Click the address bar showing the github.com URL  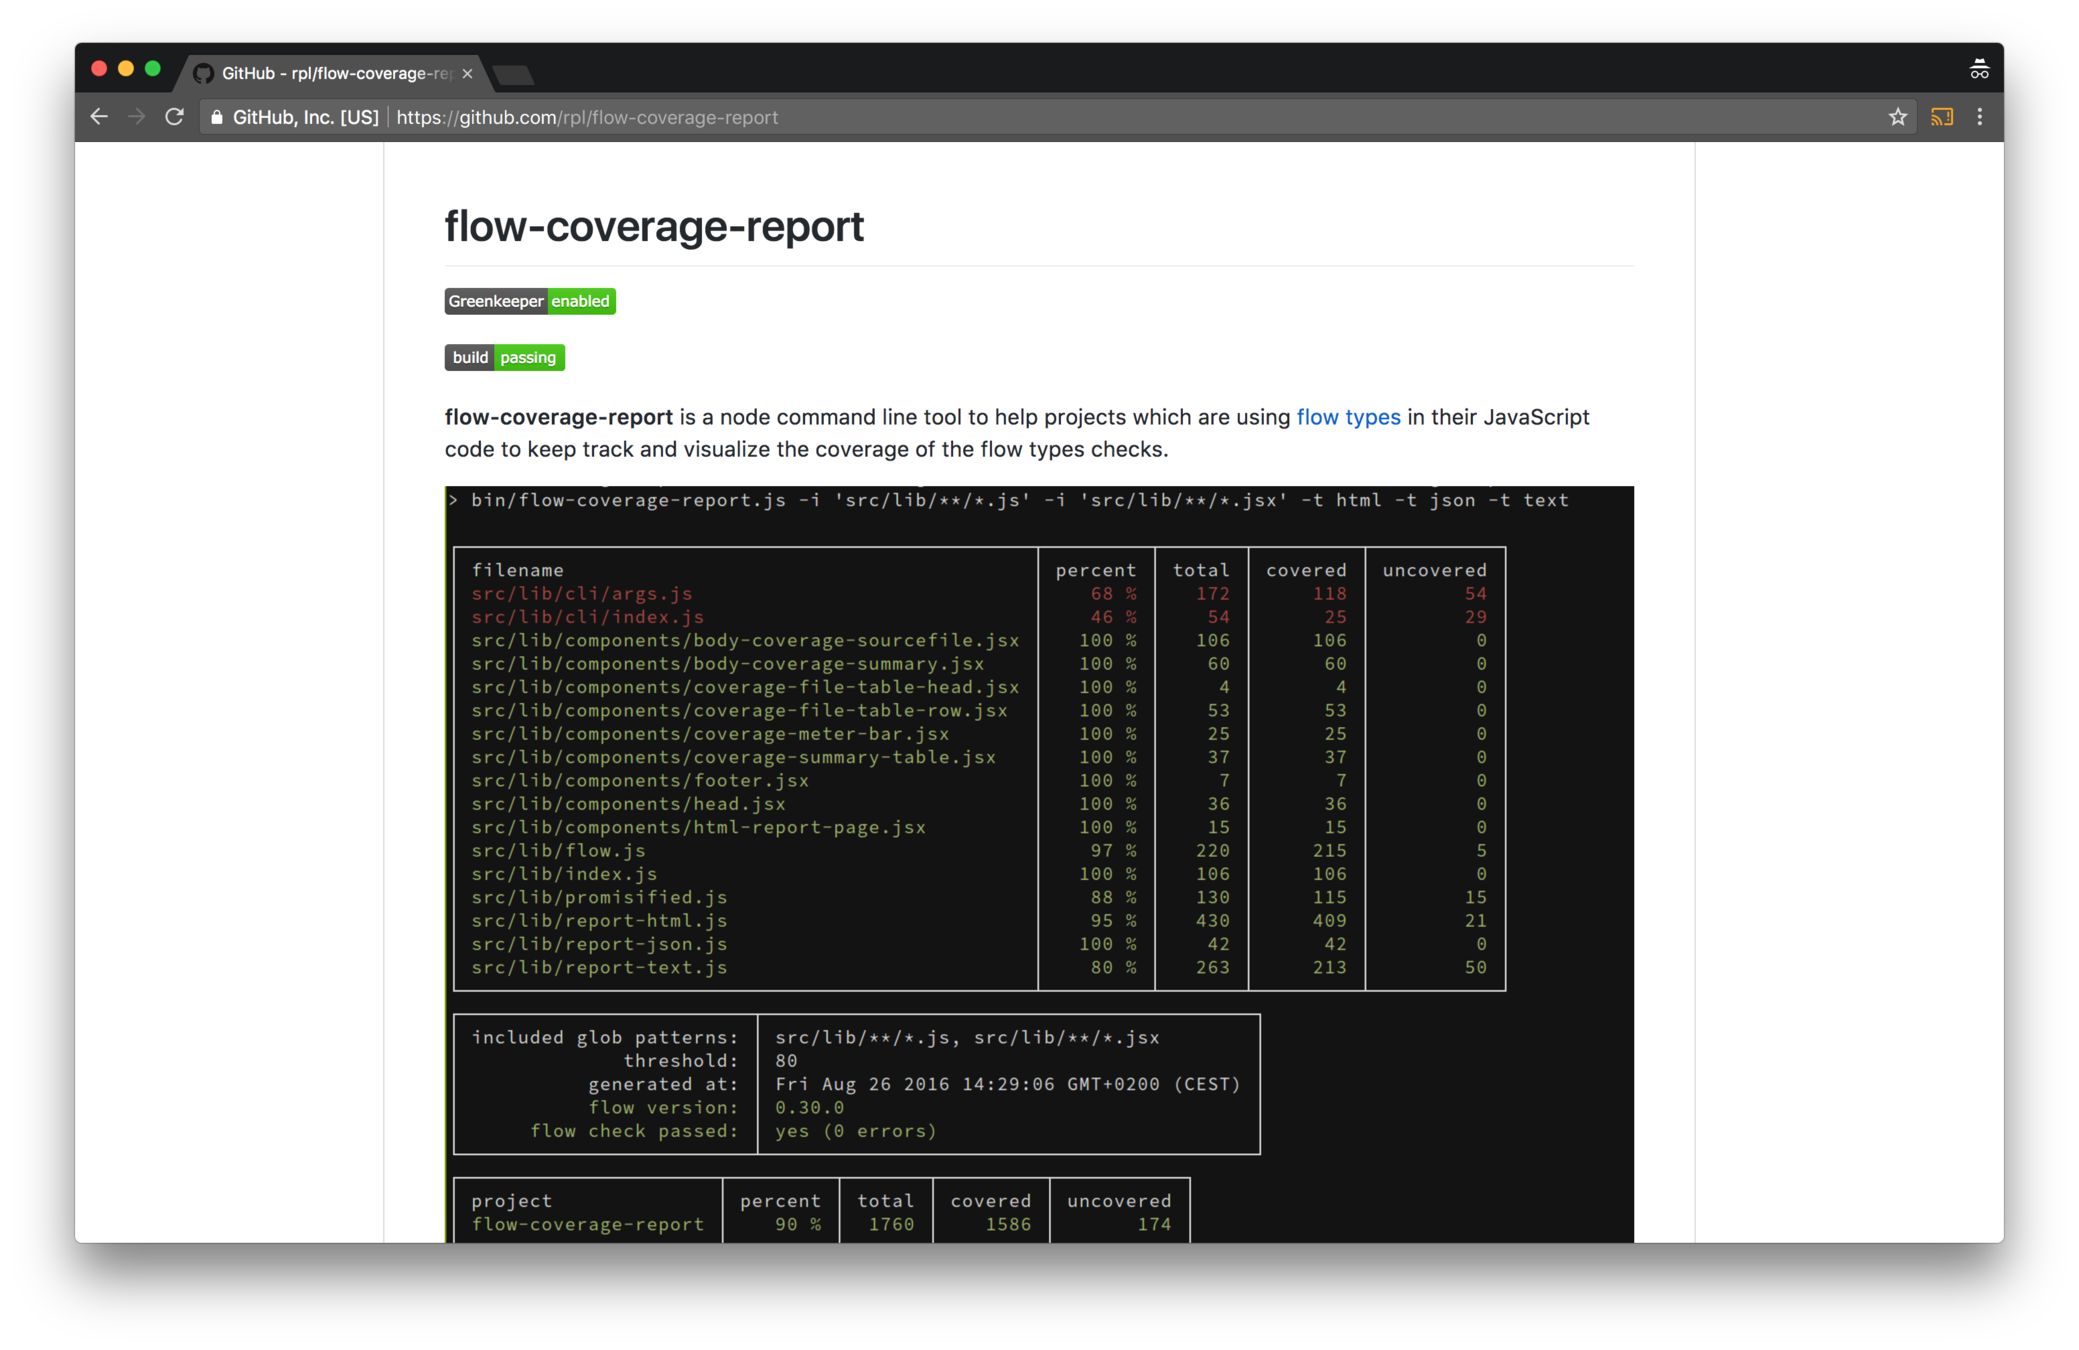click(x=1000, y=117)
